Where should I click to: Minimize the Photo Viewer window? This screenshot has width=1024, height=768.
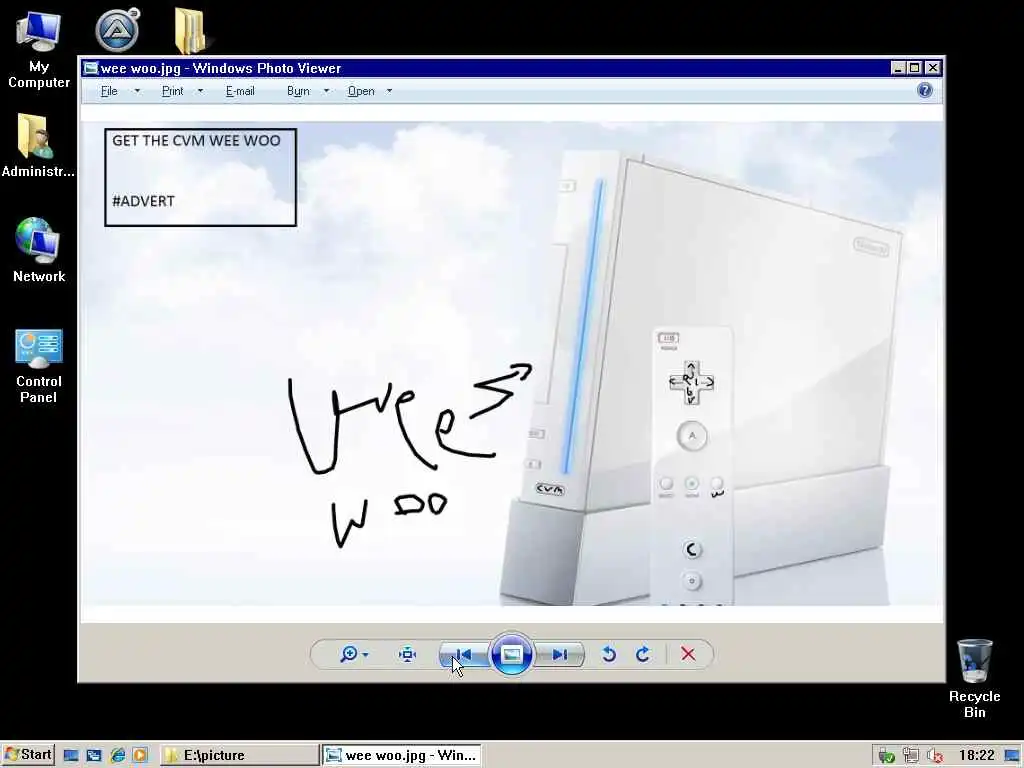pos(899,68)
